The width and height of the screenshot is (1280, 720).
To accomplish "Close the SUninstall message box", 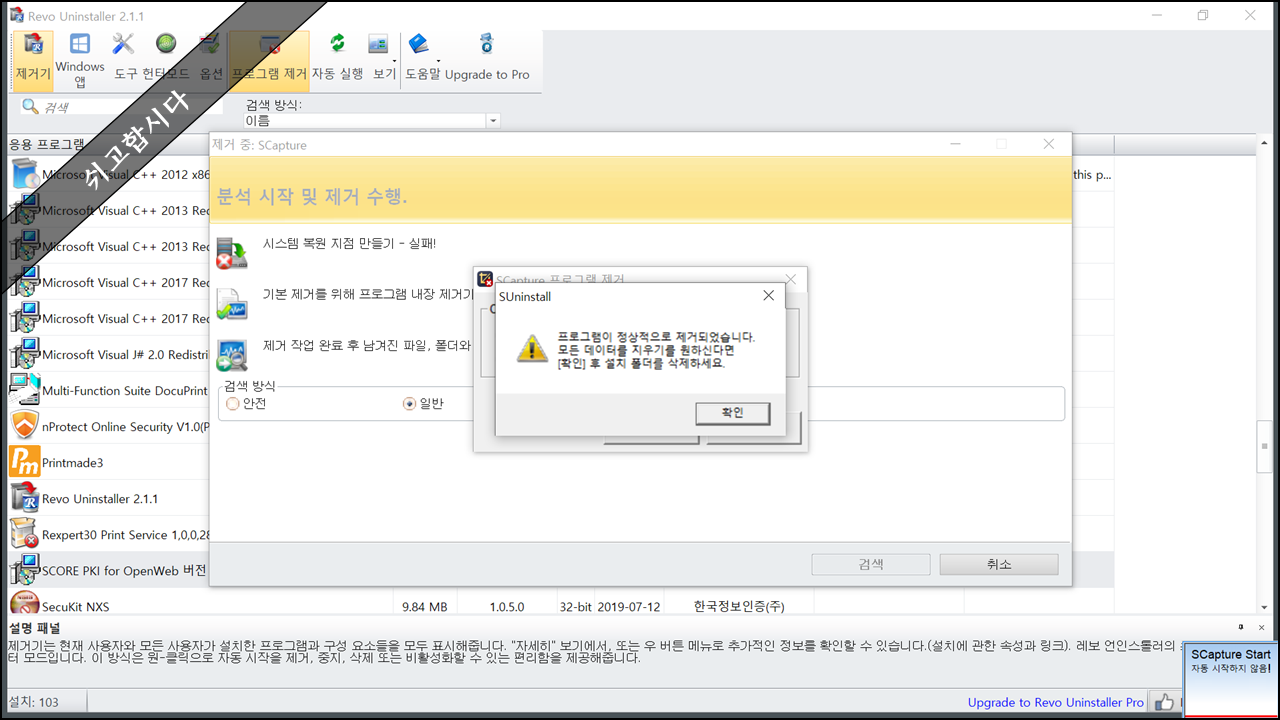I will [768, 296].
